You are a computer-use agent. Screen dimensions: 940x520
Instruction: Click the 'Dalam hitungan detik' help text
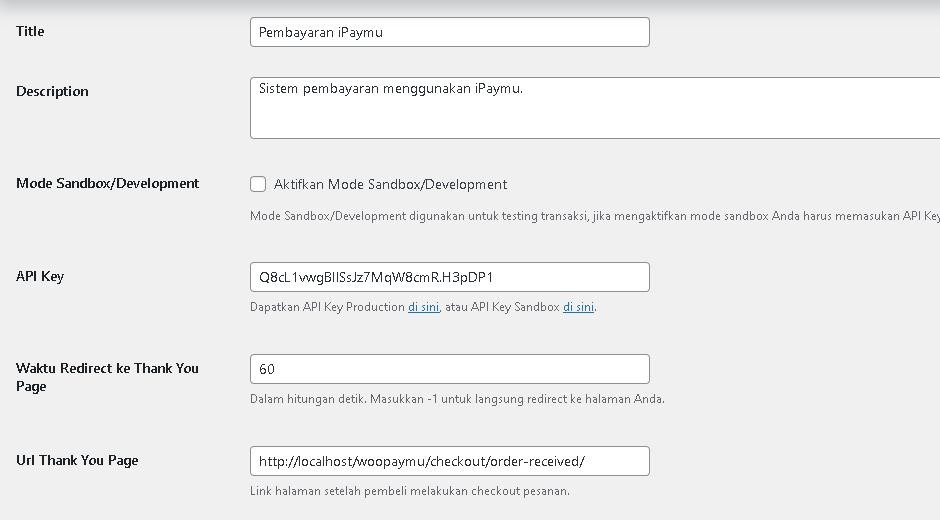(x=457, y=399)
